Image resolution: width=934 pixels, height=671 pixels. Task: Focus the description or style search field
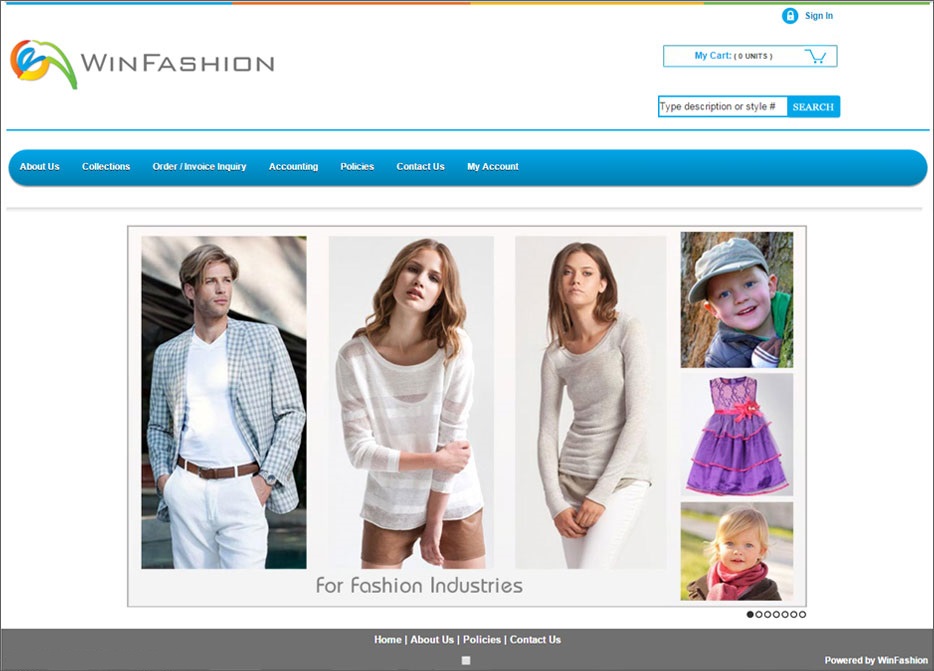(x=723, y=107)
